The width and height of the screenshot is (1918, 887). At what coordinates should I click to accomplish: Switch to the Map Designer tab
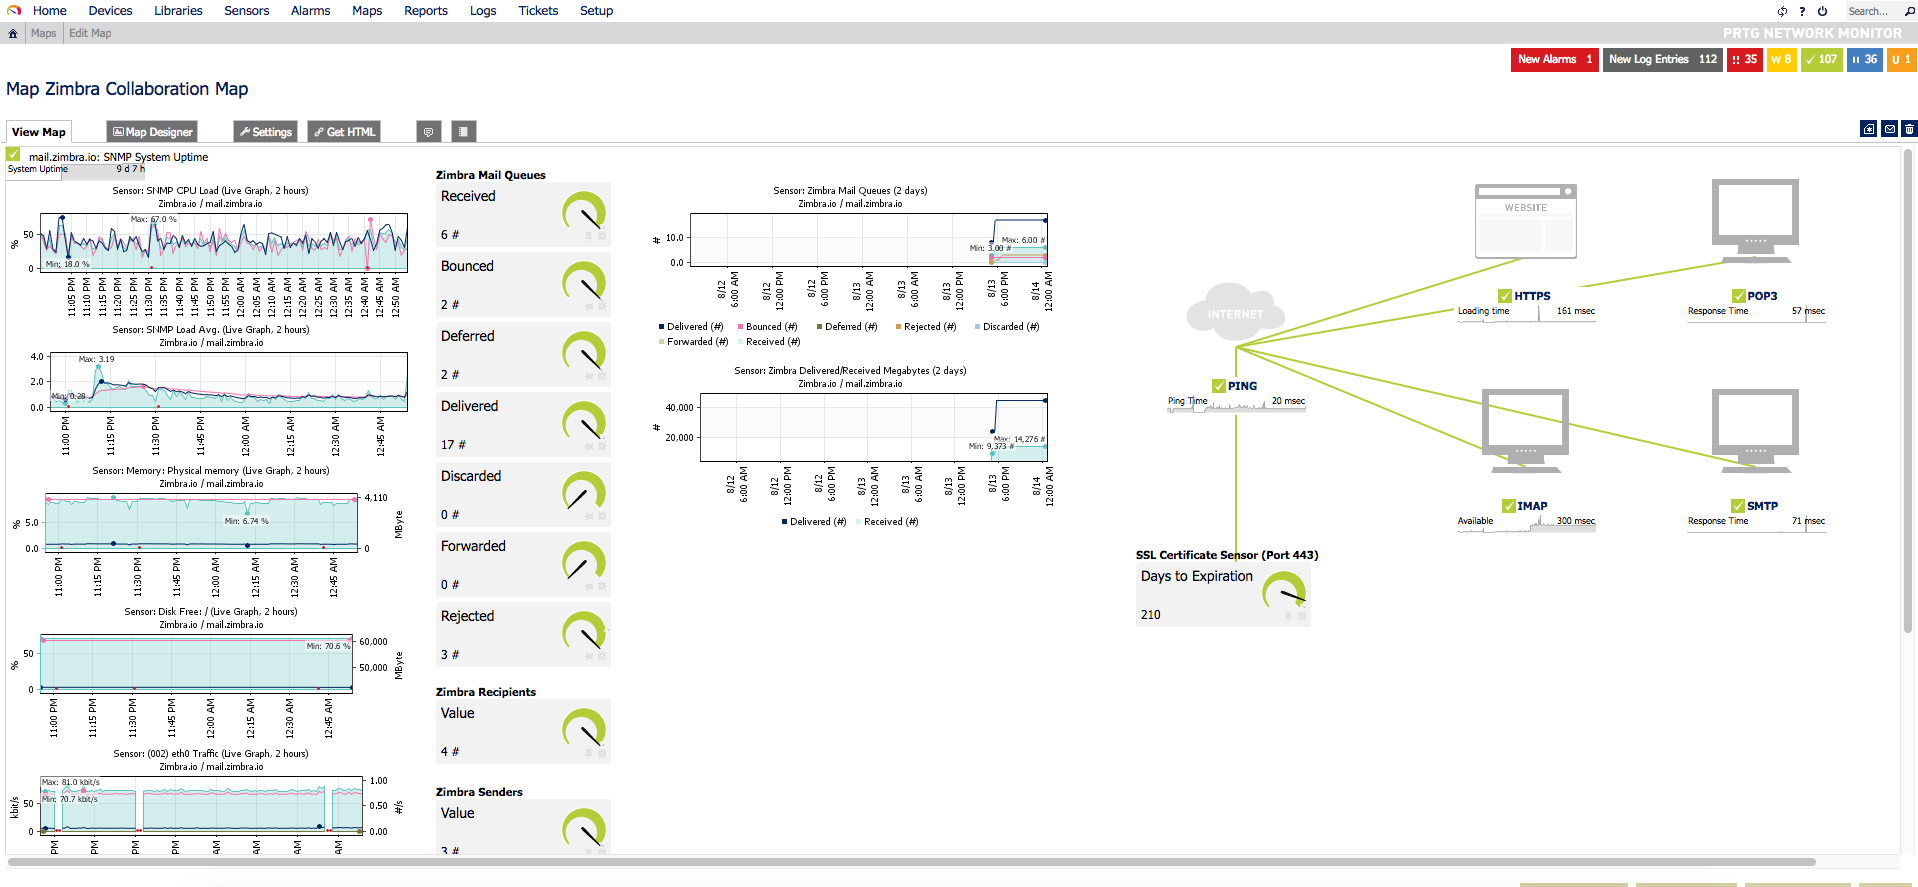tap(152, 132)
